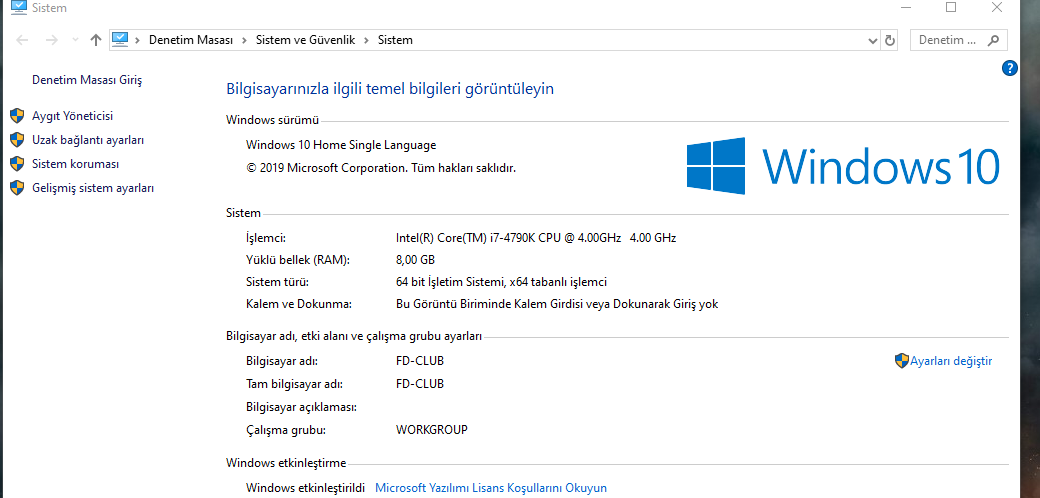Image resolution: width=1040 pixels, height=498 pixels.
Task: Click the search magnifier icon
Action: (993, 40)
